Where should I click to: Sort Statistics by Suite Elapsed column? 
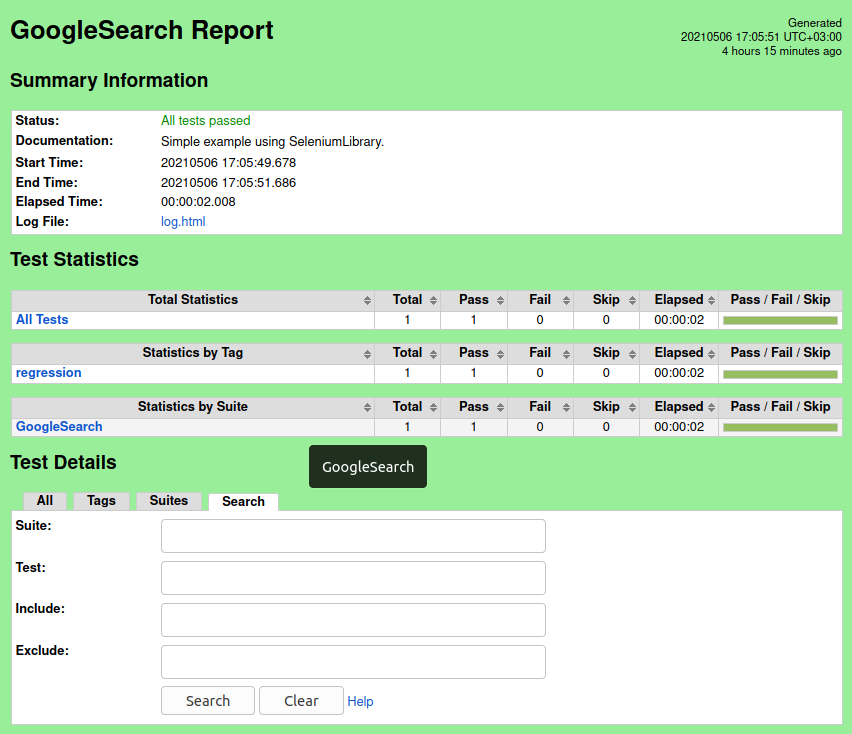click(679, 407)
